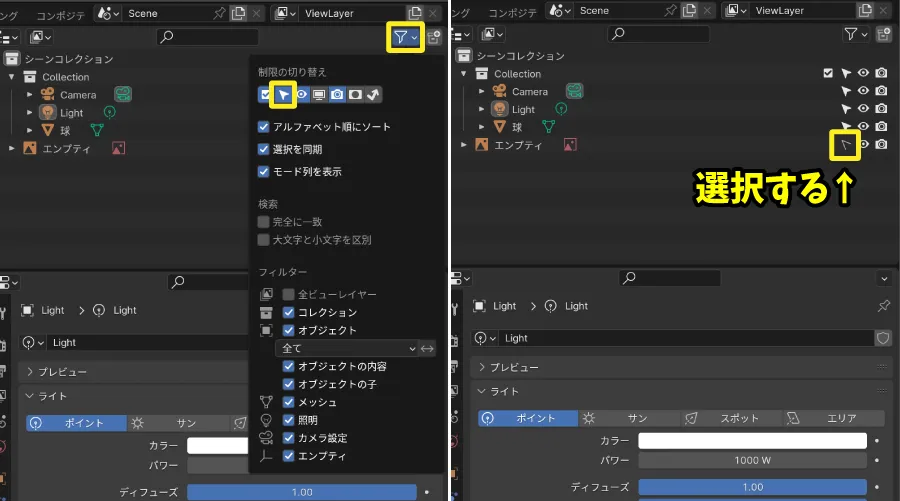Screen dimensions: 900x501
Task: Click the green camera data icon in left outliner
Action: coord(123,94)
